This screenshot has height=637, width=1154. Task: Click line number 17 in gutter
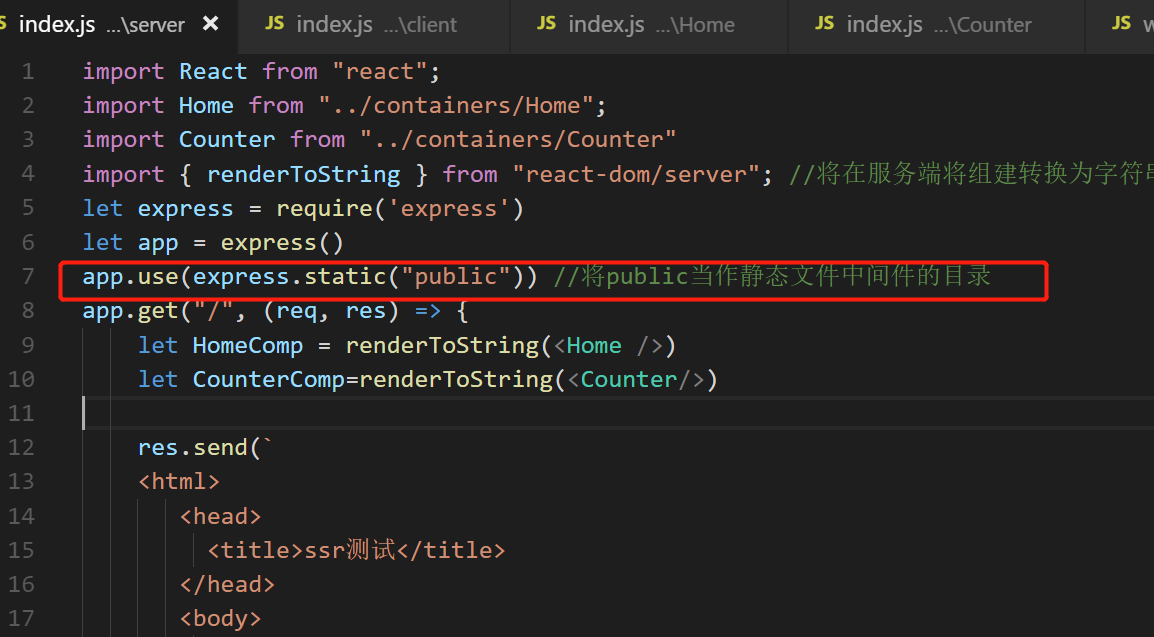pos(21,619)
